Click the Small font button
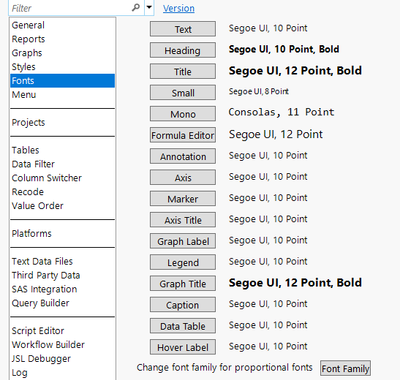The height and width of the screenshot is (380, 400). [x=183, y=93]
